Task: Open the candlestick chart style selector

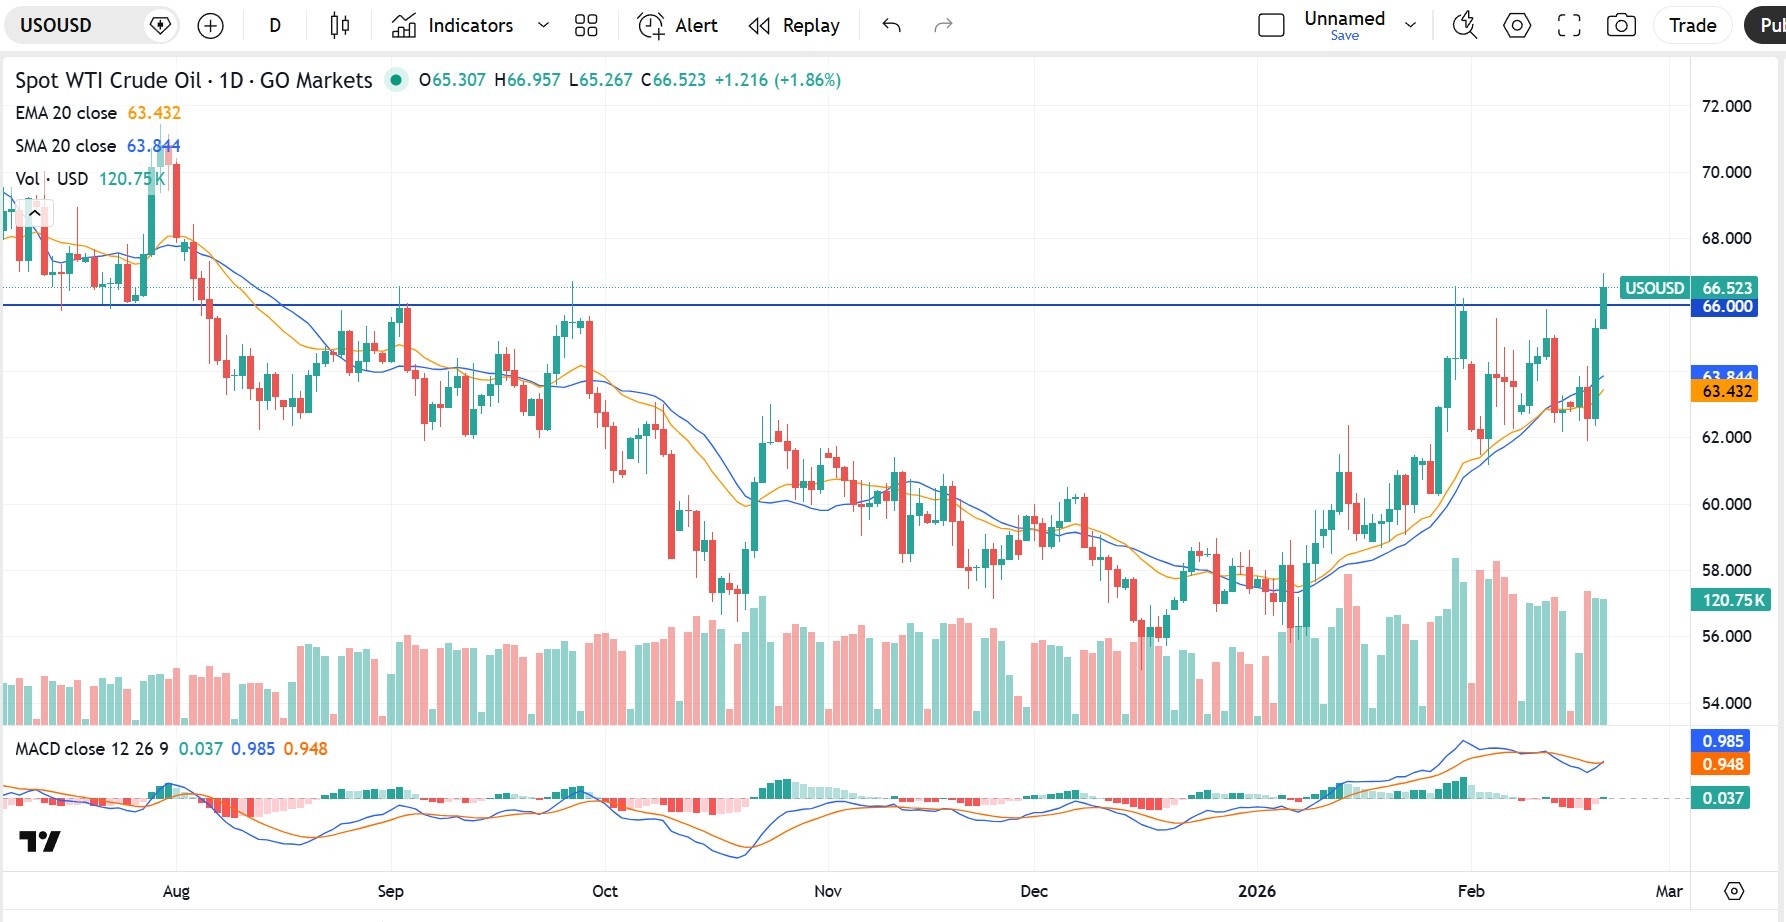Action: click(340, 26)
